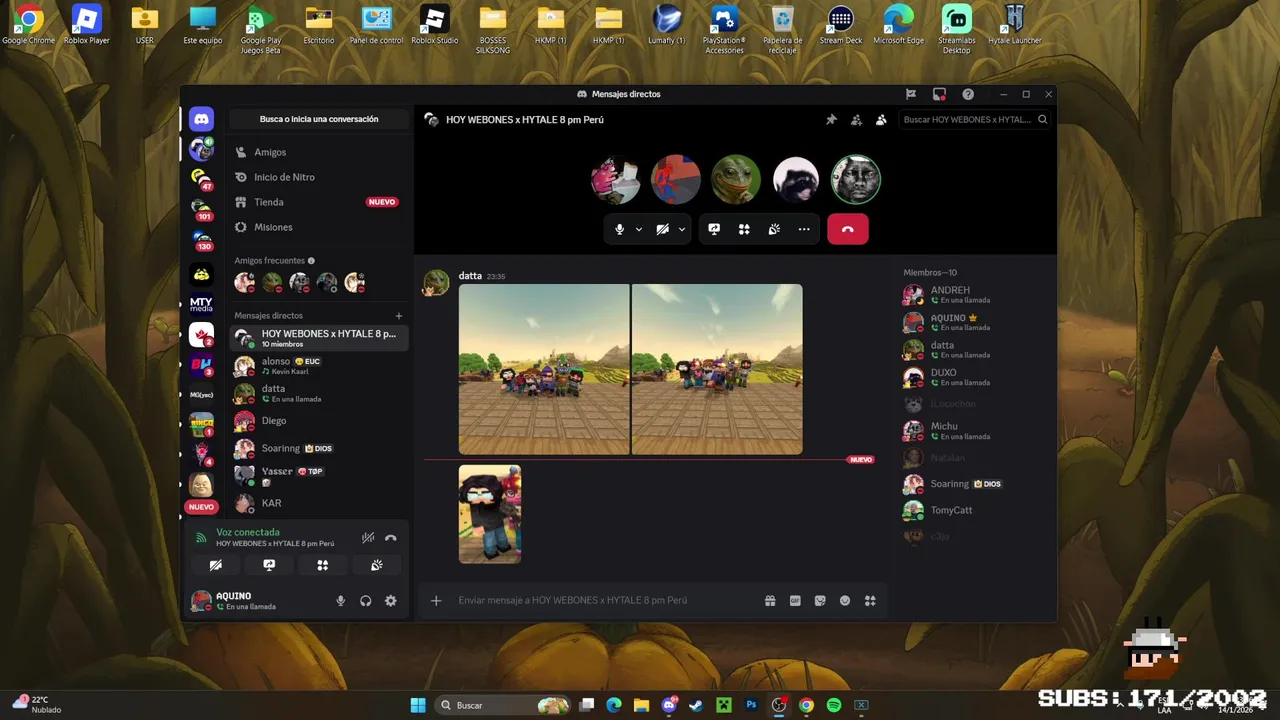Click Voz conectada status text
Viewport: 1280px width, 720px height.
248,532
